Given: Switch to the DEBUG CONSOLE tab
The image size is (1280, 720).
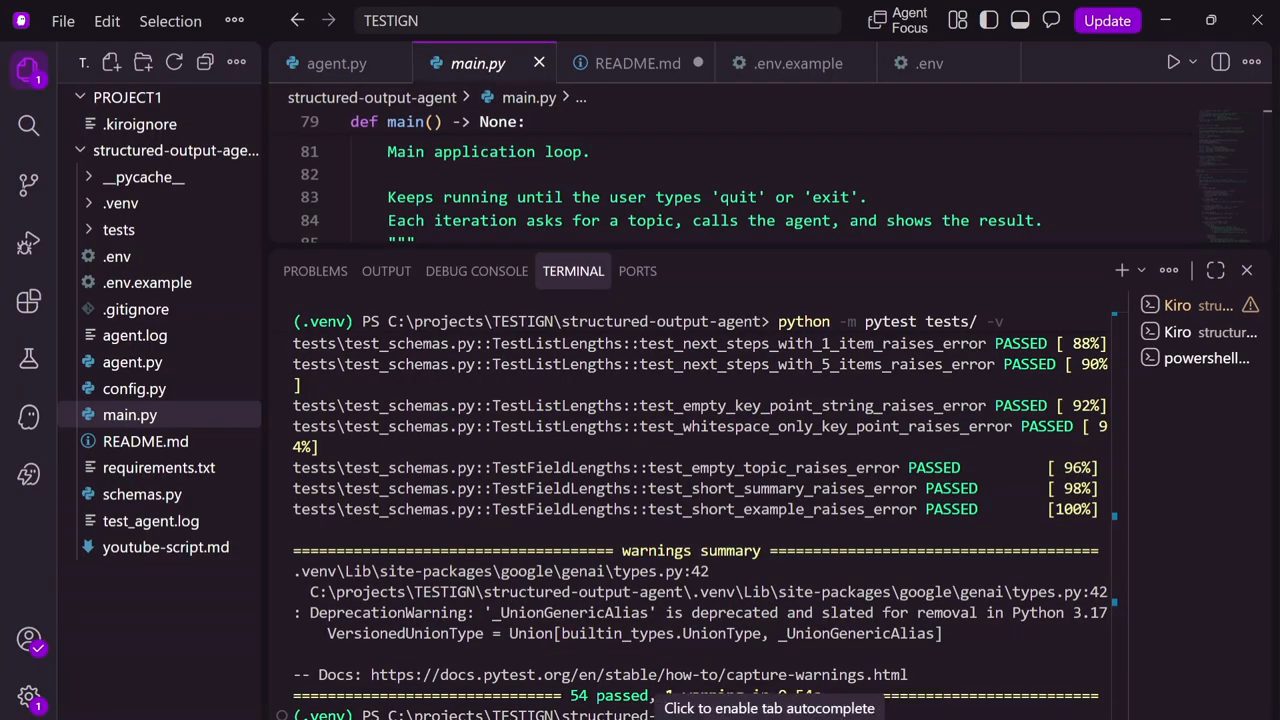Looking at the screenshot, I should click(476, 271).
